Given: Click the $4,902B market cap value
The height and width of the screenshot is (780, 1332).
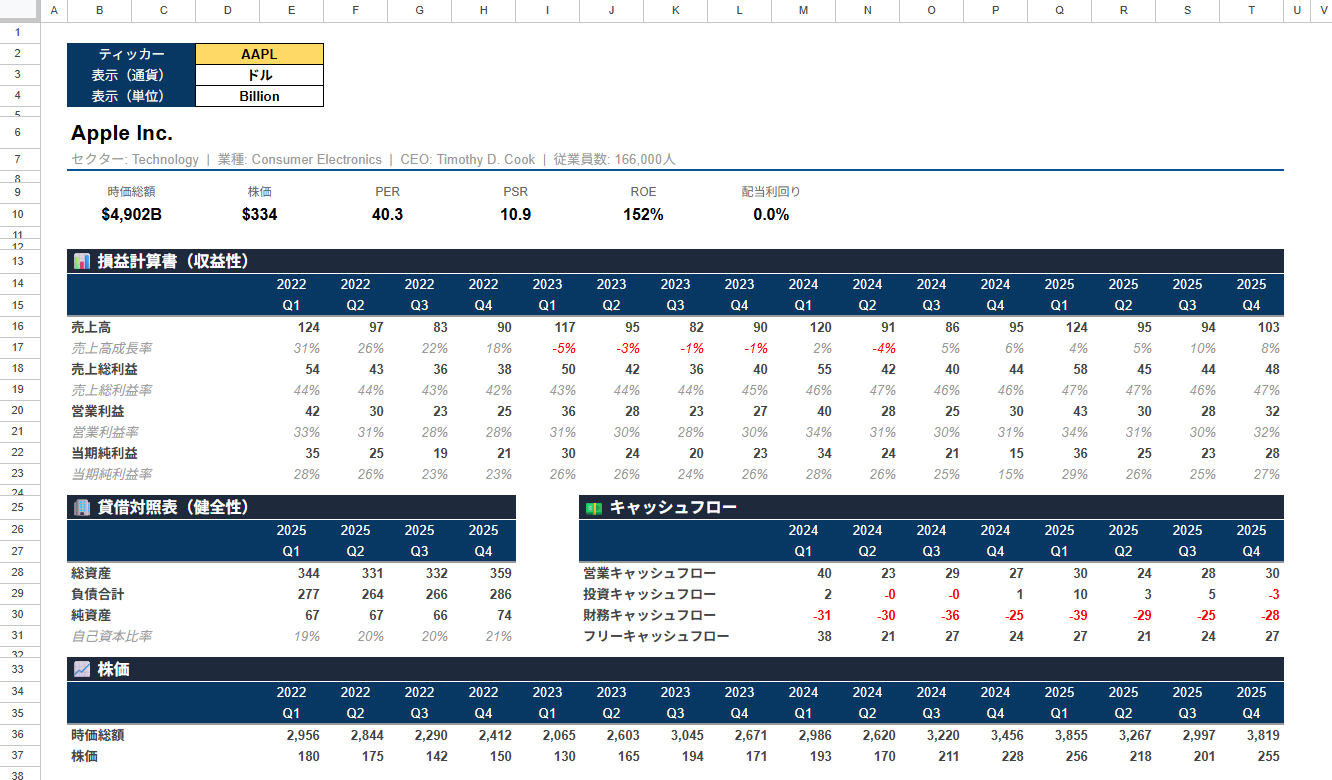Looking at the screenshot, I should tap(132, 214).
